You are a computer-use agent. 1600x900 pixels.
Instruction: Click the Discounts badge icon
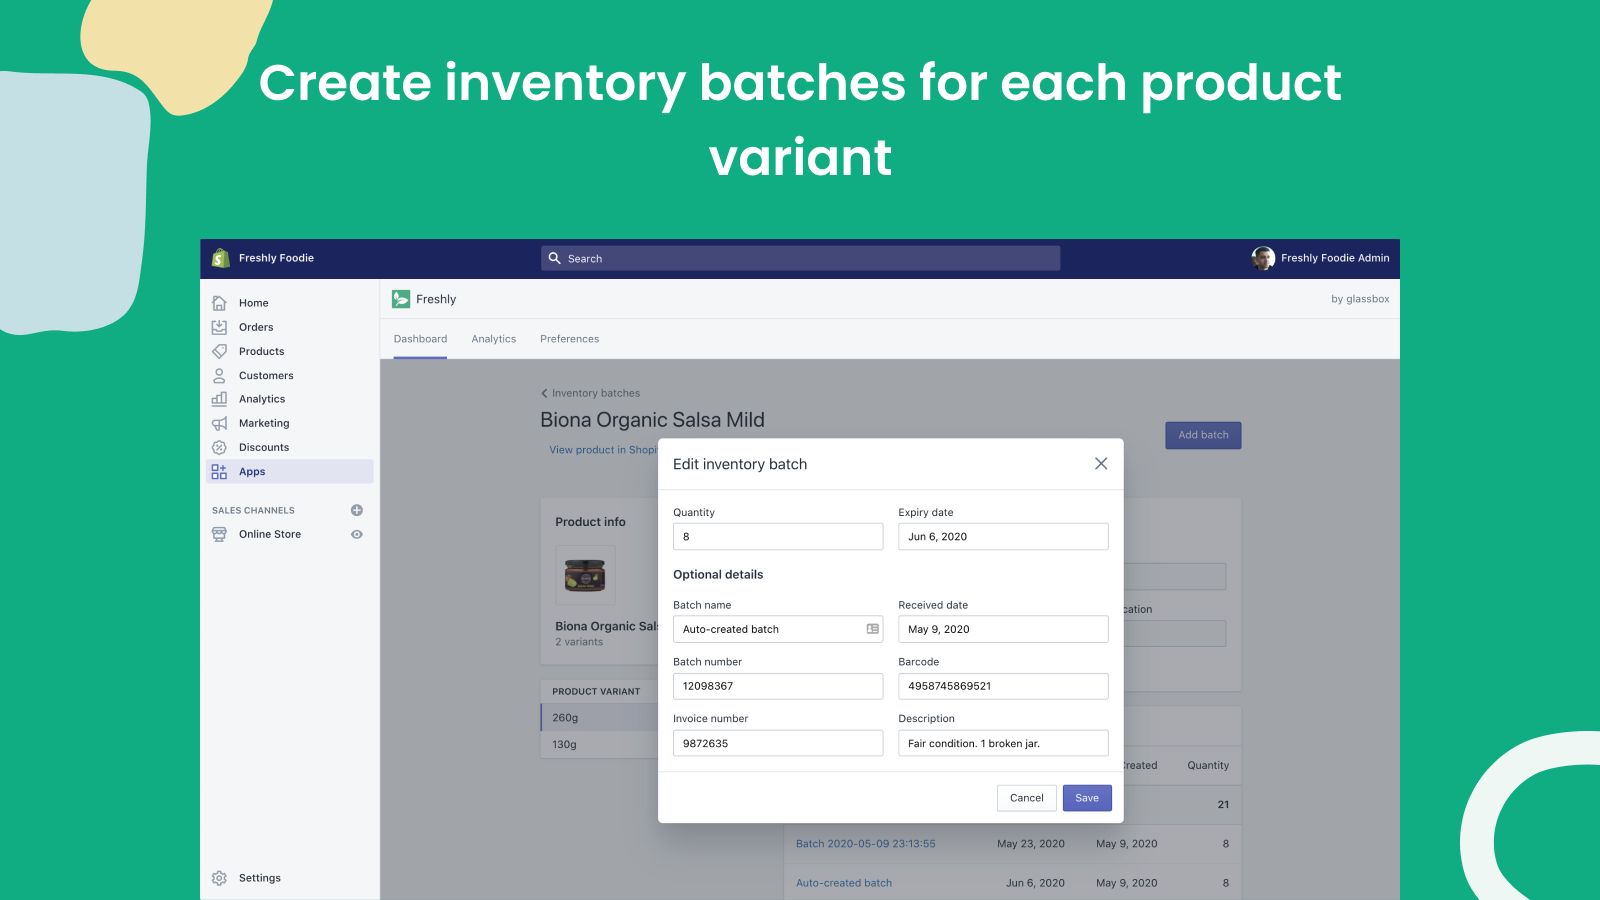[x=219, y=447]
